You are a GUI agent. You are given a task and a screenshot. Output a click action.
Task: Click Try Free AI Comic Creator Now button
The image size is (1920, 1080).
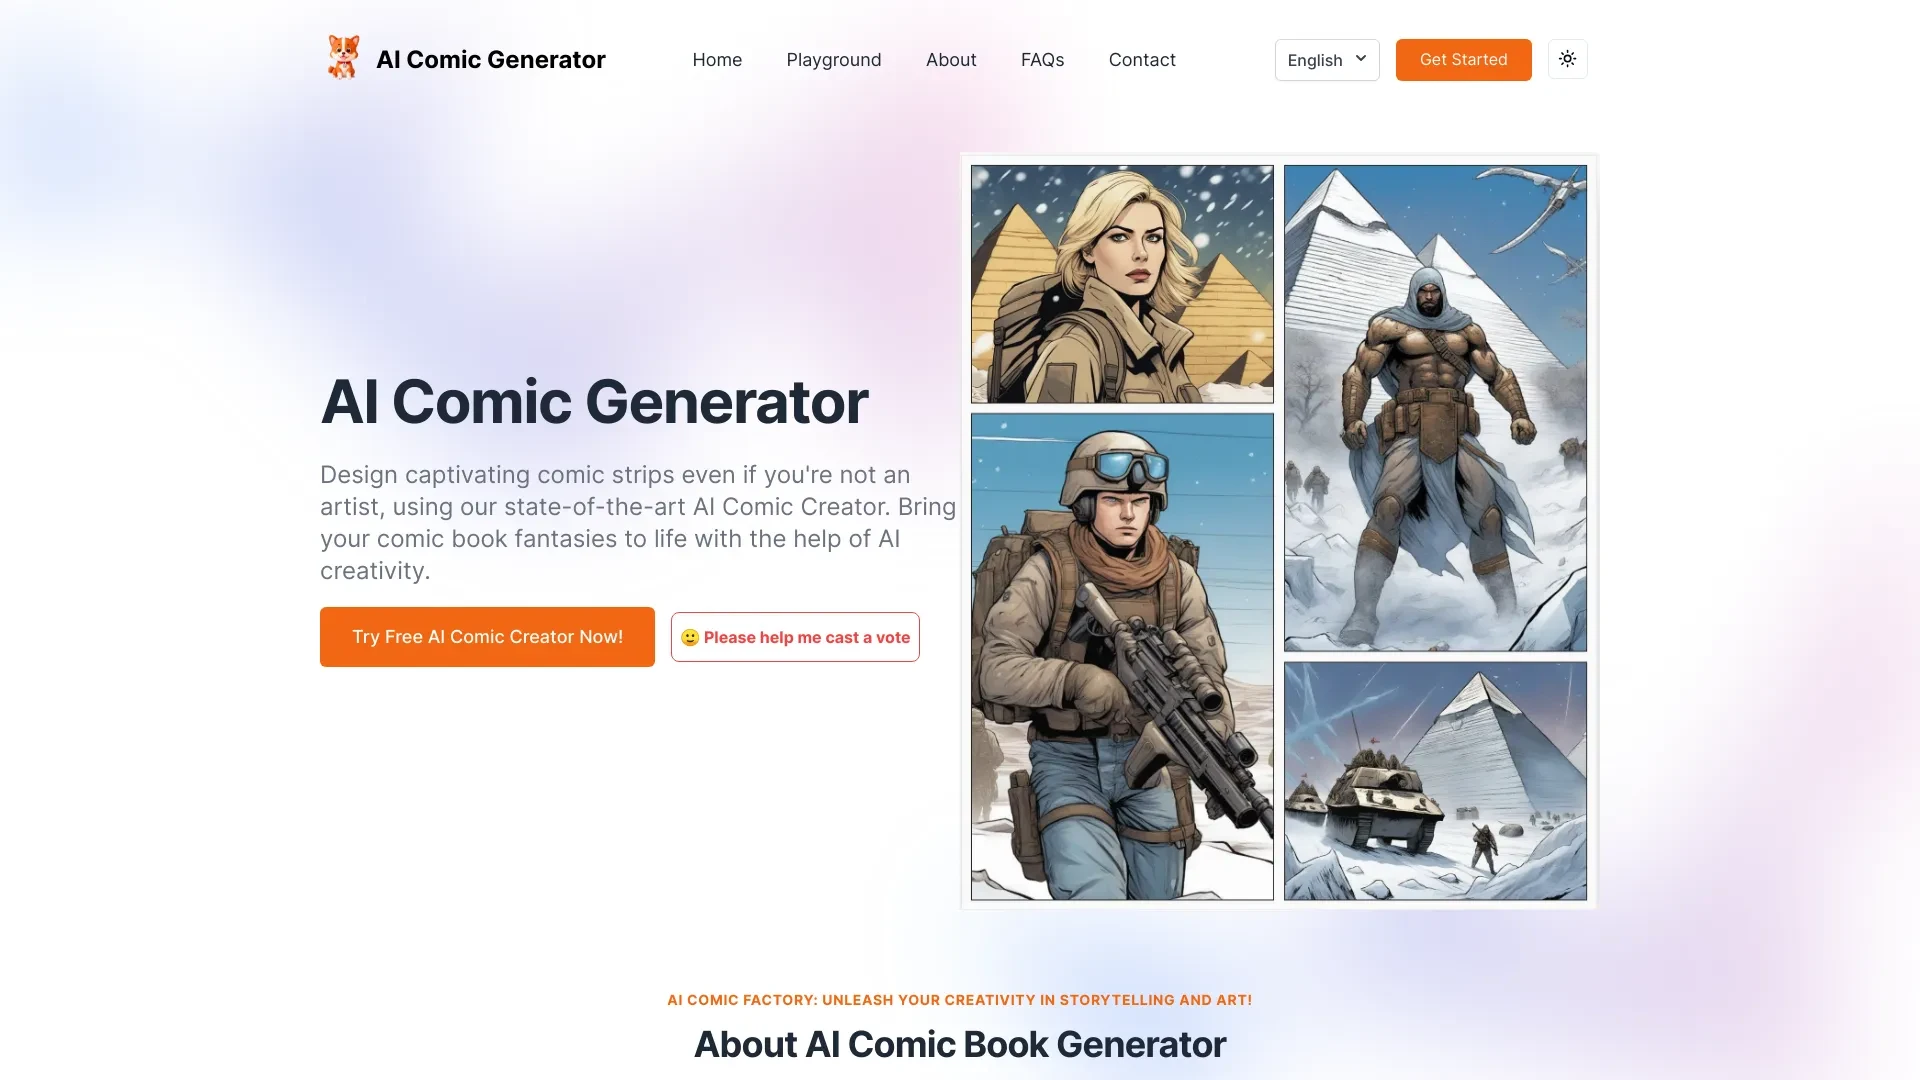click(x=487, y=637)
